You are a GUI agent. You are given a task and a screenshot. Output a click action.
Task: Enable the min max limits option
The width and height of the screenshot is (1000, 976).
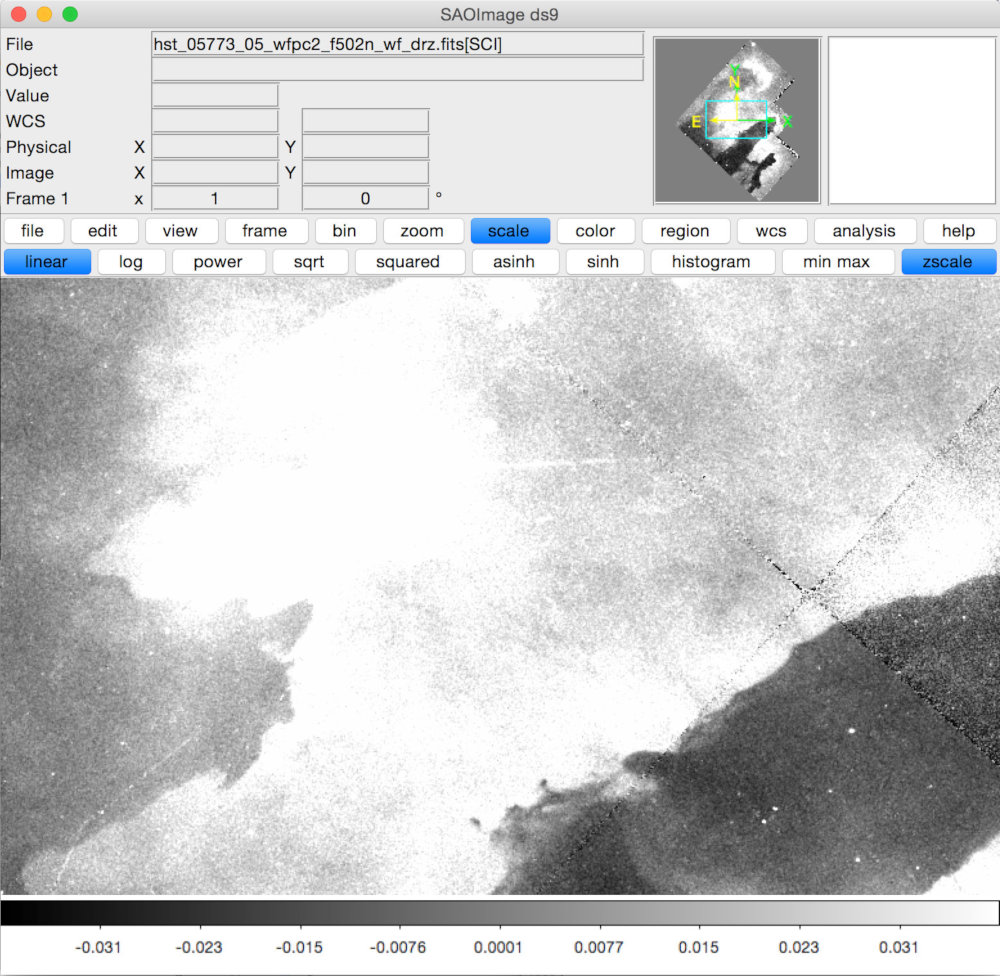coord(837,262)
